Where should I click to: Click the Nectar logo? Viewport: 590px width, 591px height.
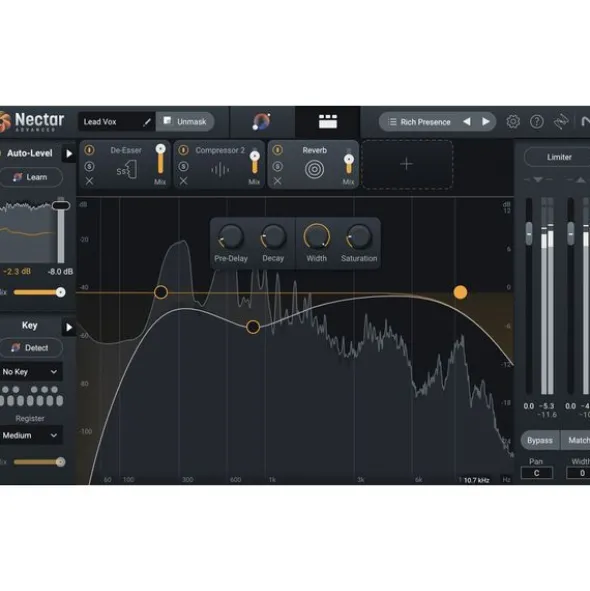point(32,121)
